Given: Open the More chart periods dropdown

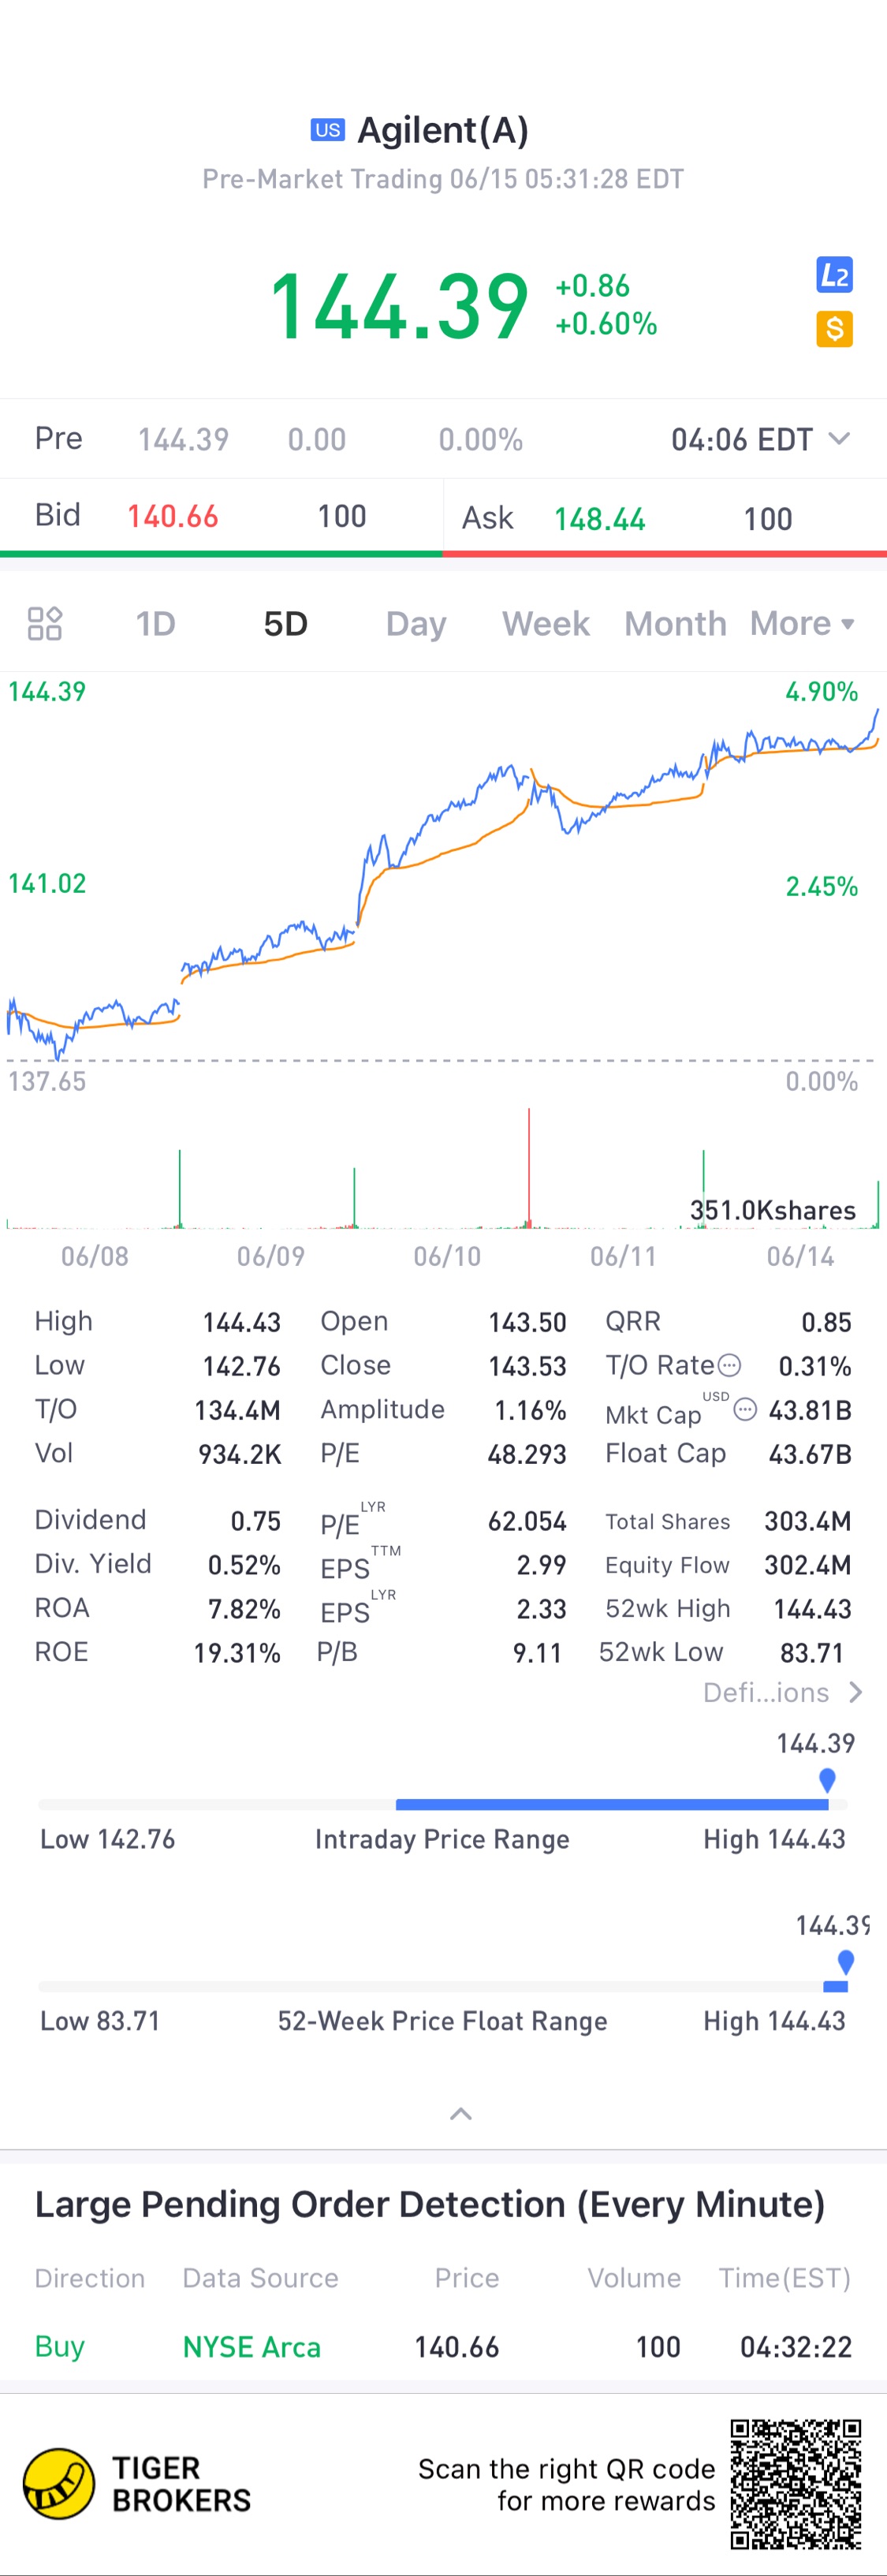Looking at the screenshot, I should pos(802,623).
